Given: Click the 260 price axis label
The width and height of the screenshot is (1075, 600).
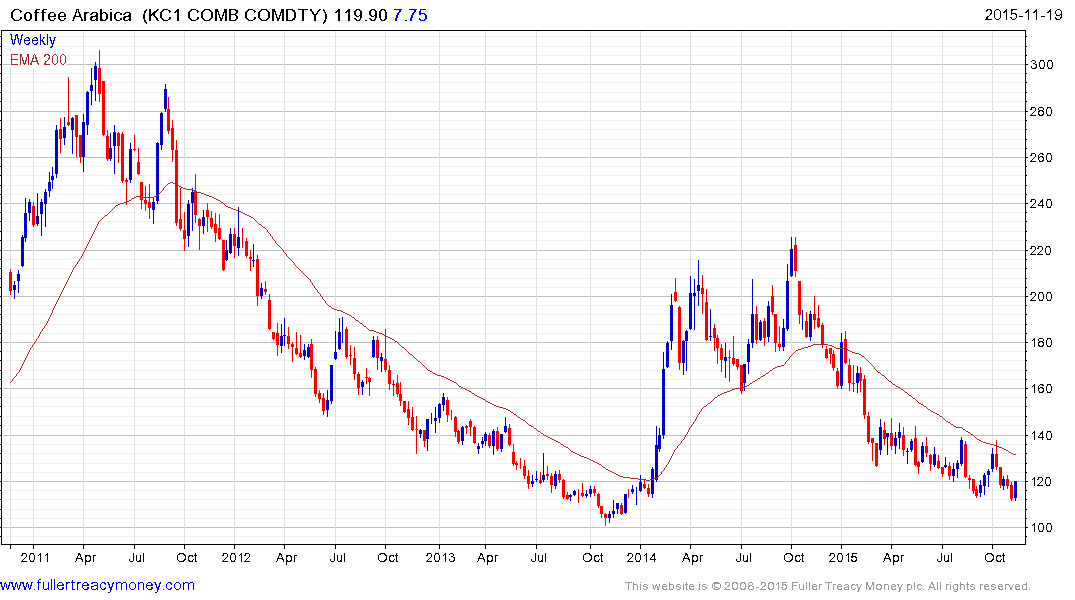Looking at the screenshot, I should 1041,157.
